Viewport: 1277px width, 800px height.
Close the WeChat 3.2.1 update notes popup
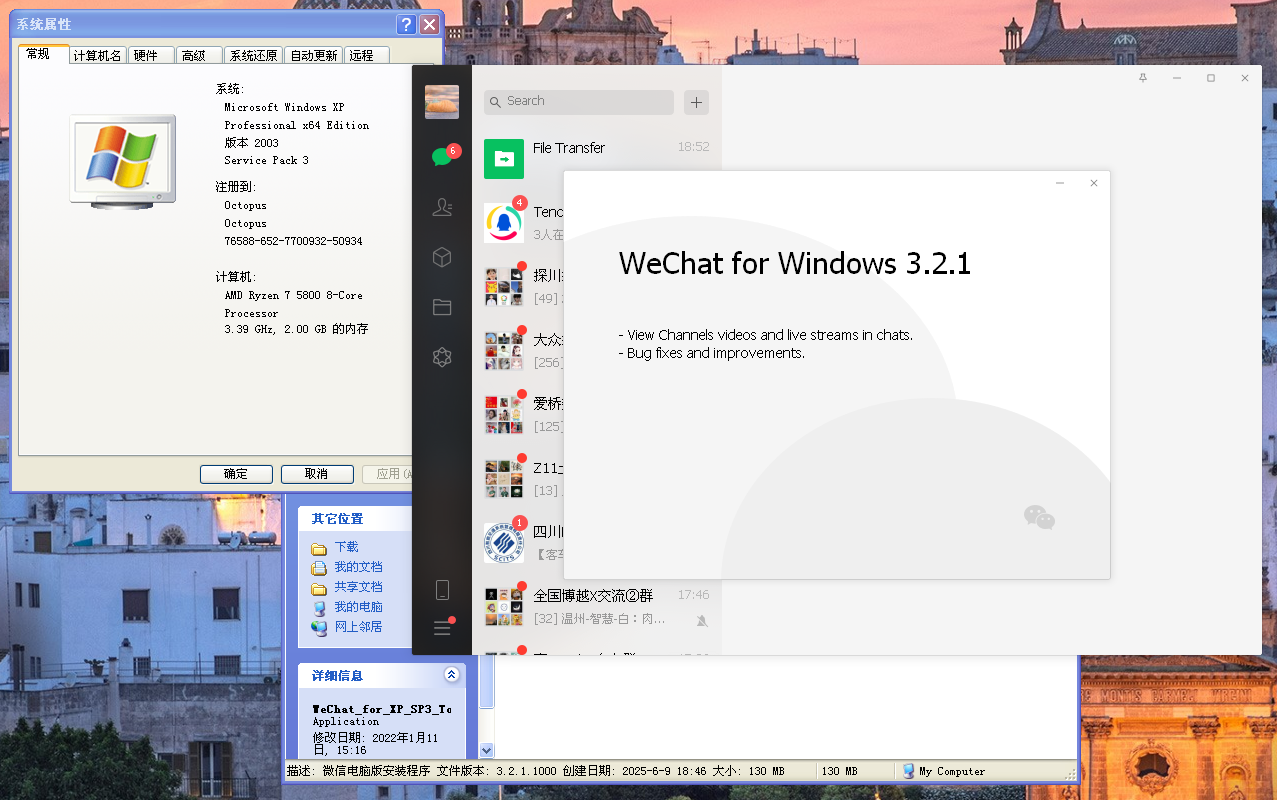point(1094,183)
